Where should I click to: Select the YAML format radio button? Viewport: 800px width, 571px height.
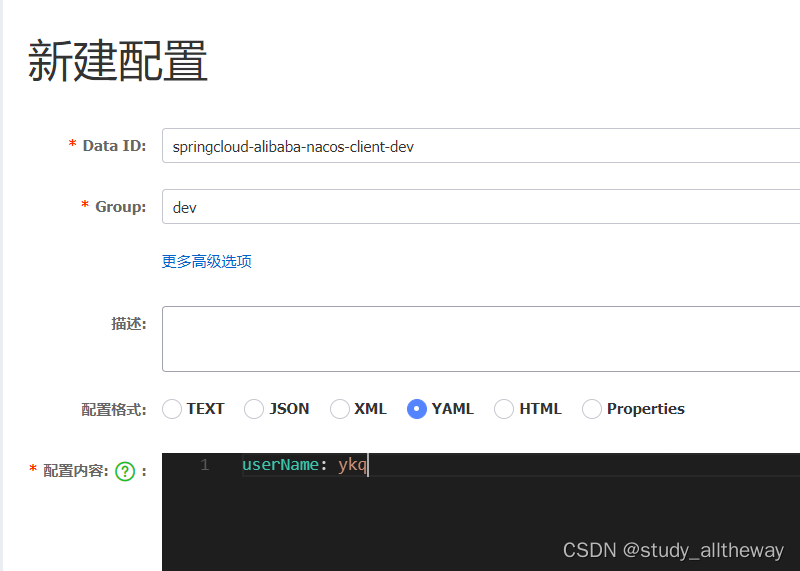click(417, 409)
